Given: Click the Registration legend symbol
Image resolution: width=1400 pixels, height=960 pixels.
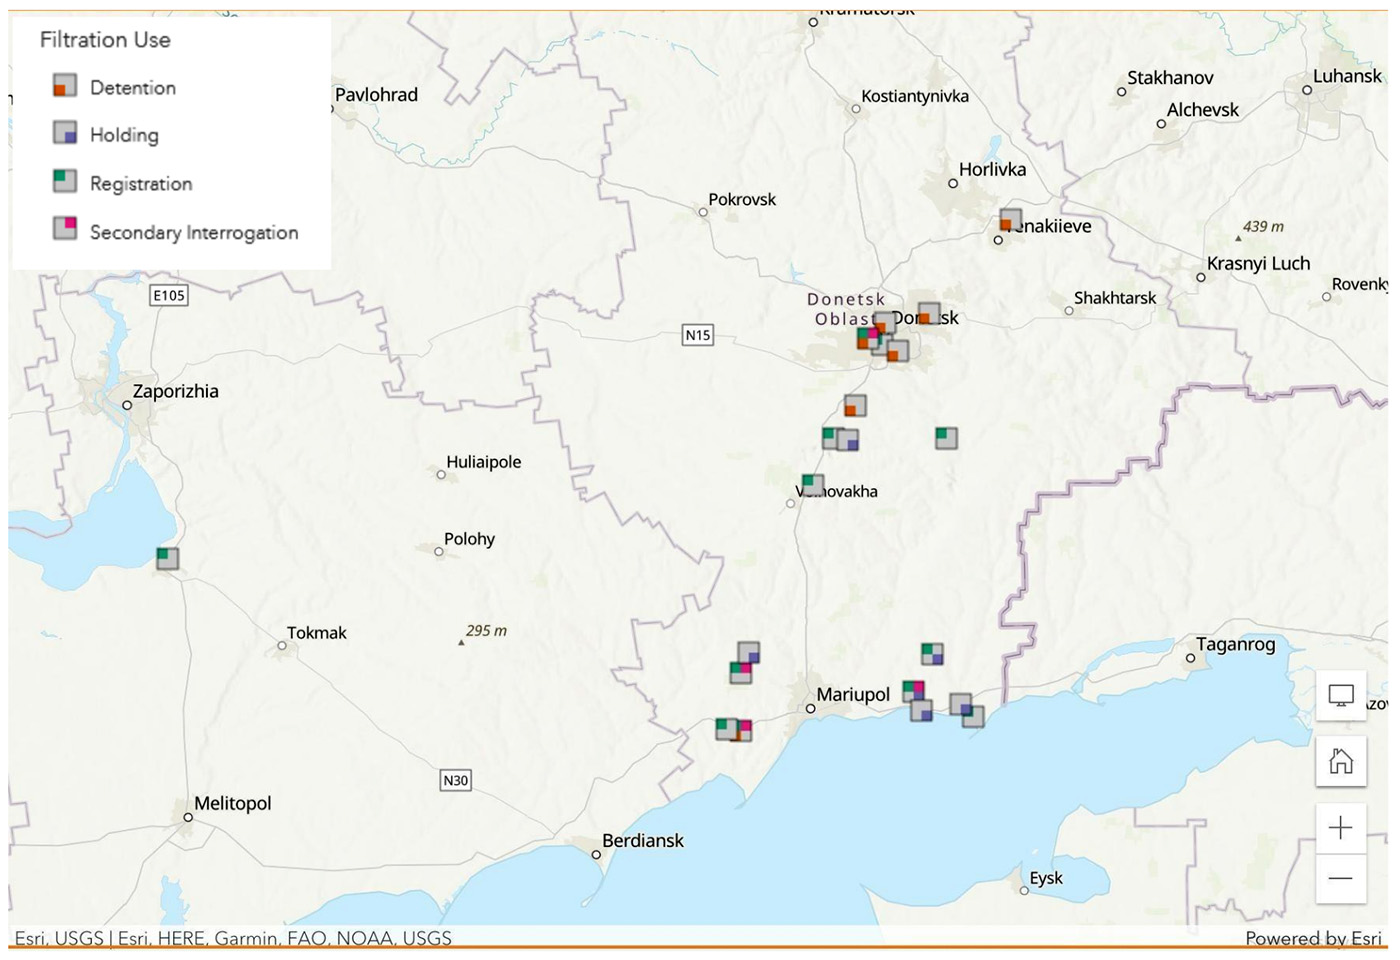Looking at the screenshot, I should (65, 181).
